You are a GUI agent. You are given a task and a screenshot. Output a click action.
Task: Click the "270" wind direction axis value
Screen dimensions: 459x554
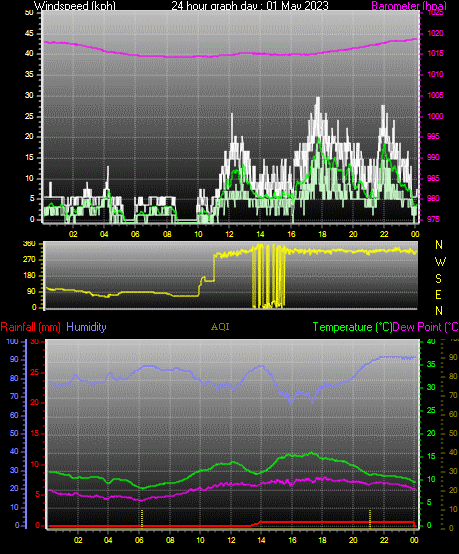pyautogui.click(x=29, y=259)
